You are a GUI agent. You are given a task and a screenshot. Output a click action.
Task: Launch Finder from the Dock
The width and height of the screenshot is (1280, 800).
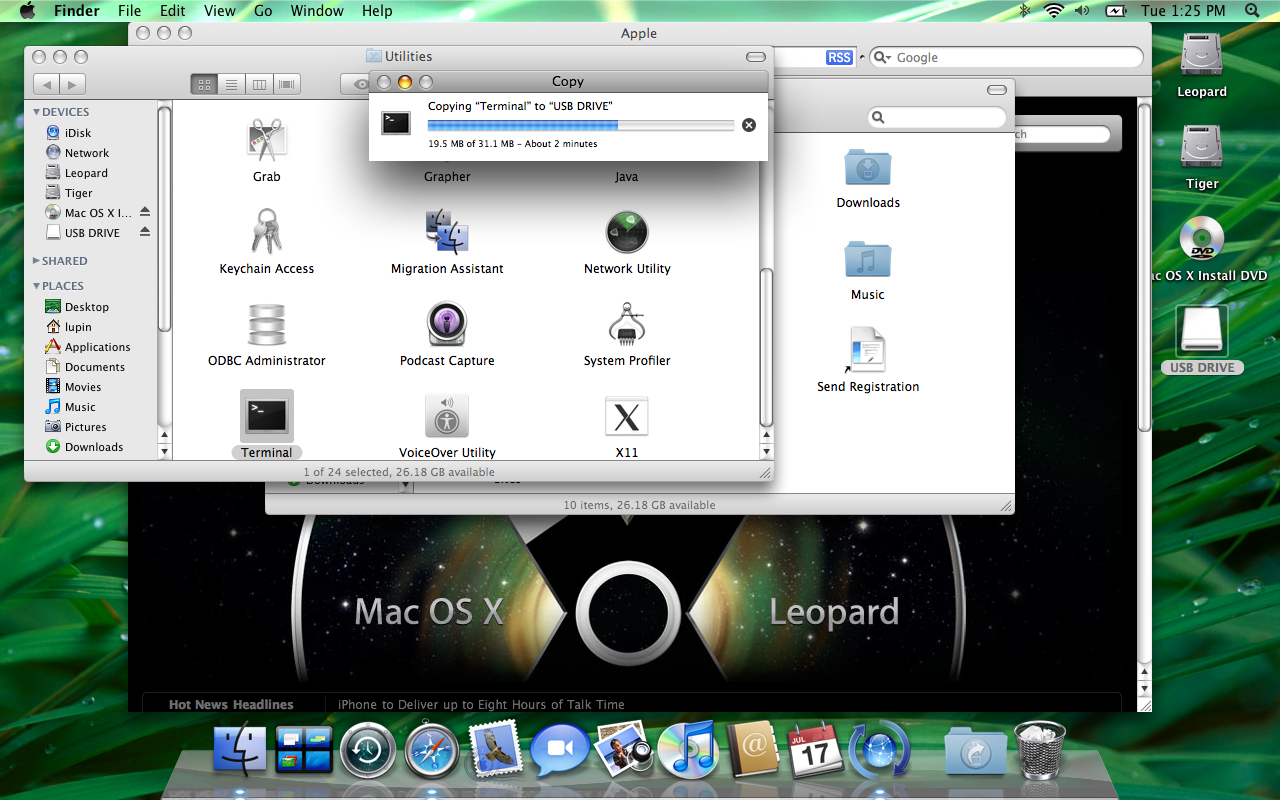pyautogui.click(x=240, y=751)
